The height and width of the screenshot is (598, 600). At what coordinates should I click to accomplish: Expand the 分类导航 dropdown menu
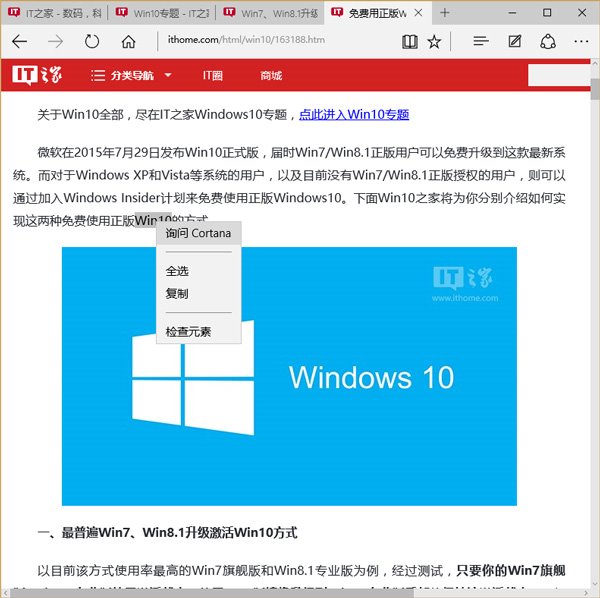click(x=131, y=76)
